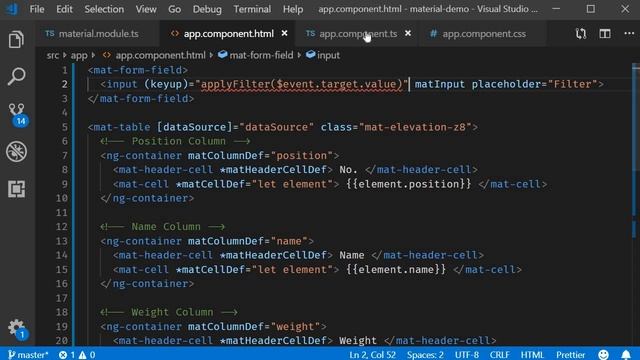This screenshot has height=360, width=640.
Task: Open notifications bell in status bar
Action: (x=626, y=354)
